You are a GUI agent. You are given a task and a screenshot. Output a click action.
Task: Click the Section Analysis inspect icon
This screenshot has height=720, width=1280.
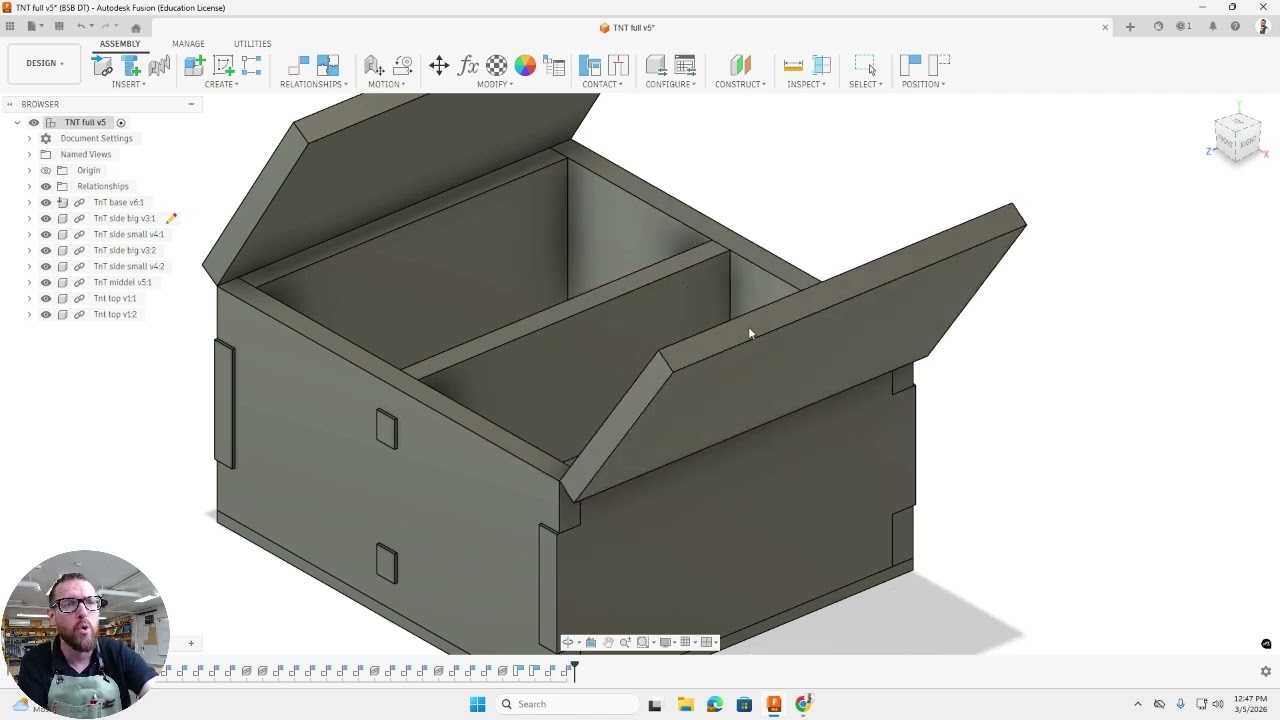[x=822, y=66]
